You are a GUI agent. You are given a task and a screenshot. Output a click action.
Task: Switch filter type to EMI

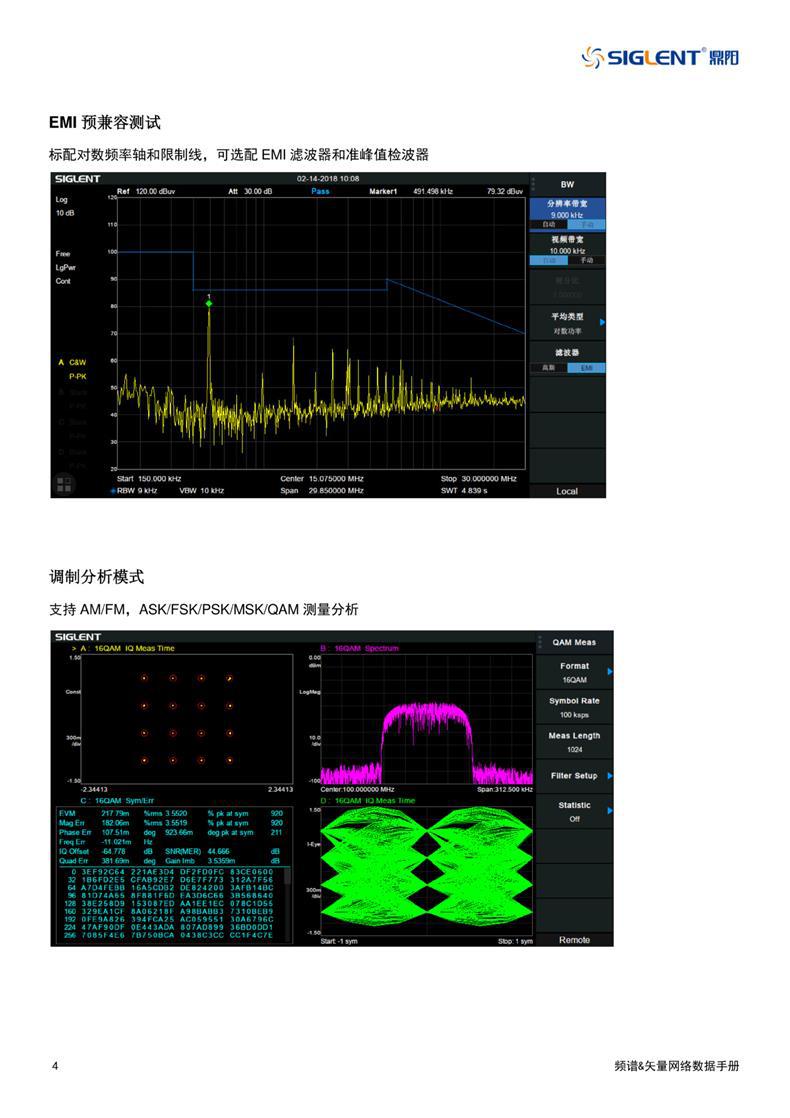586,368
